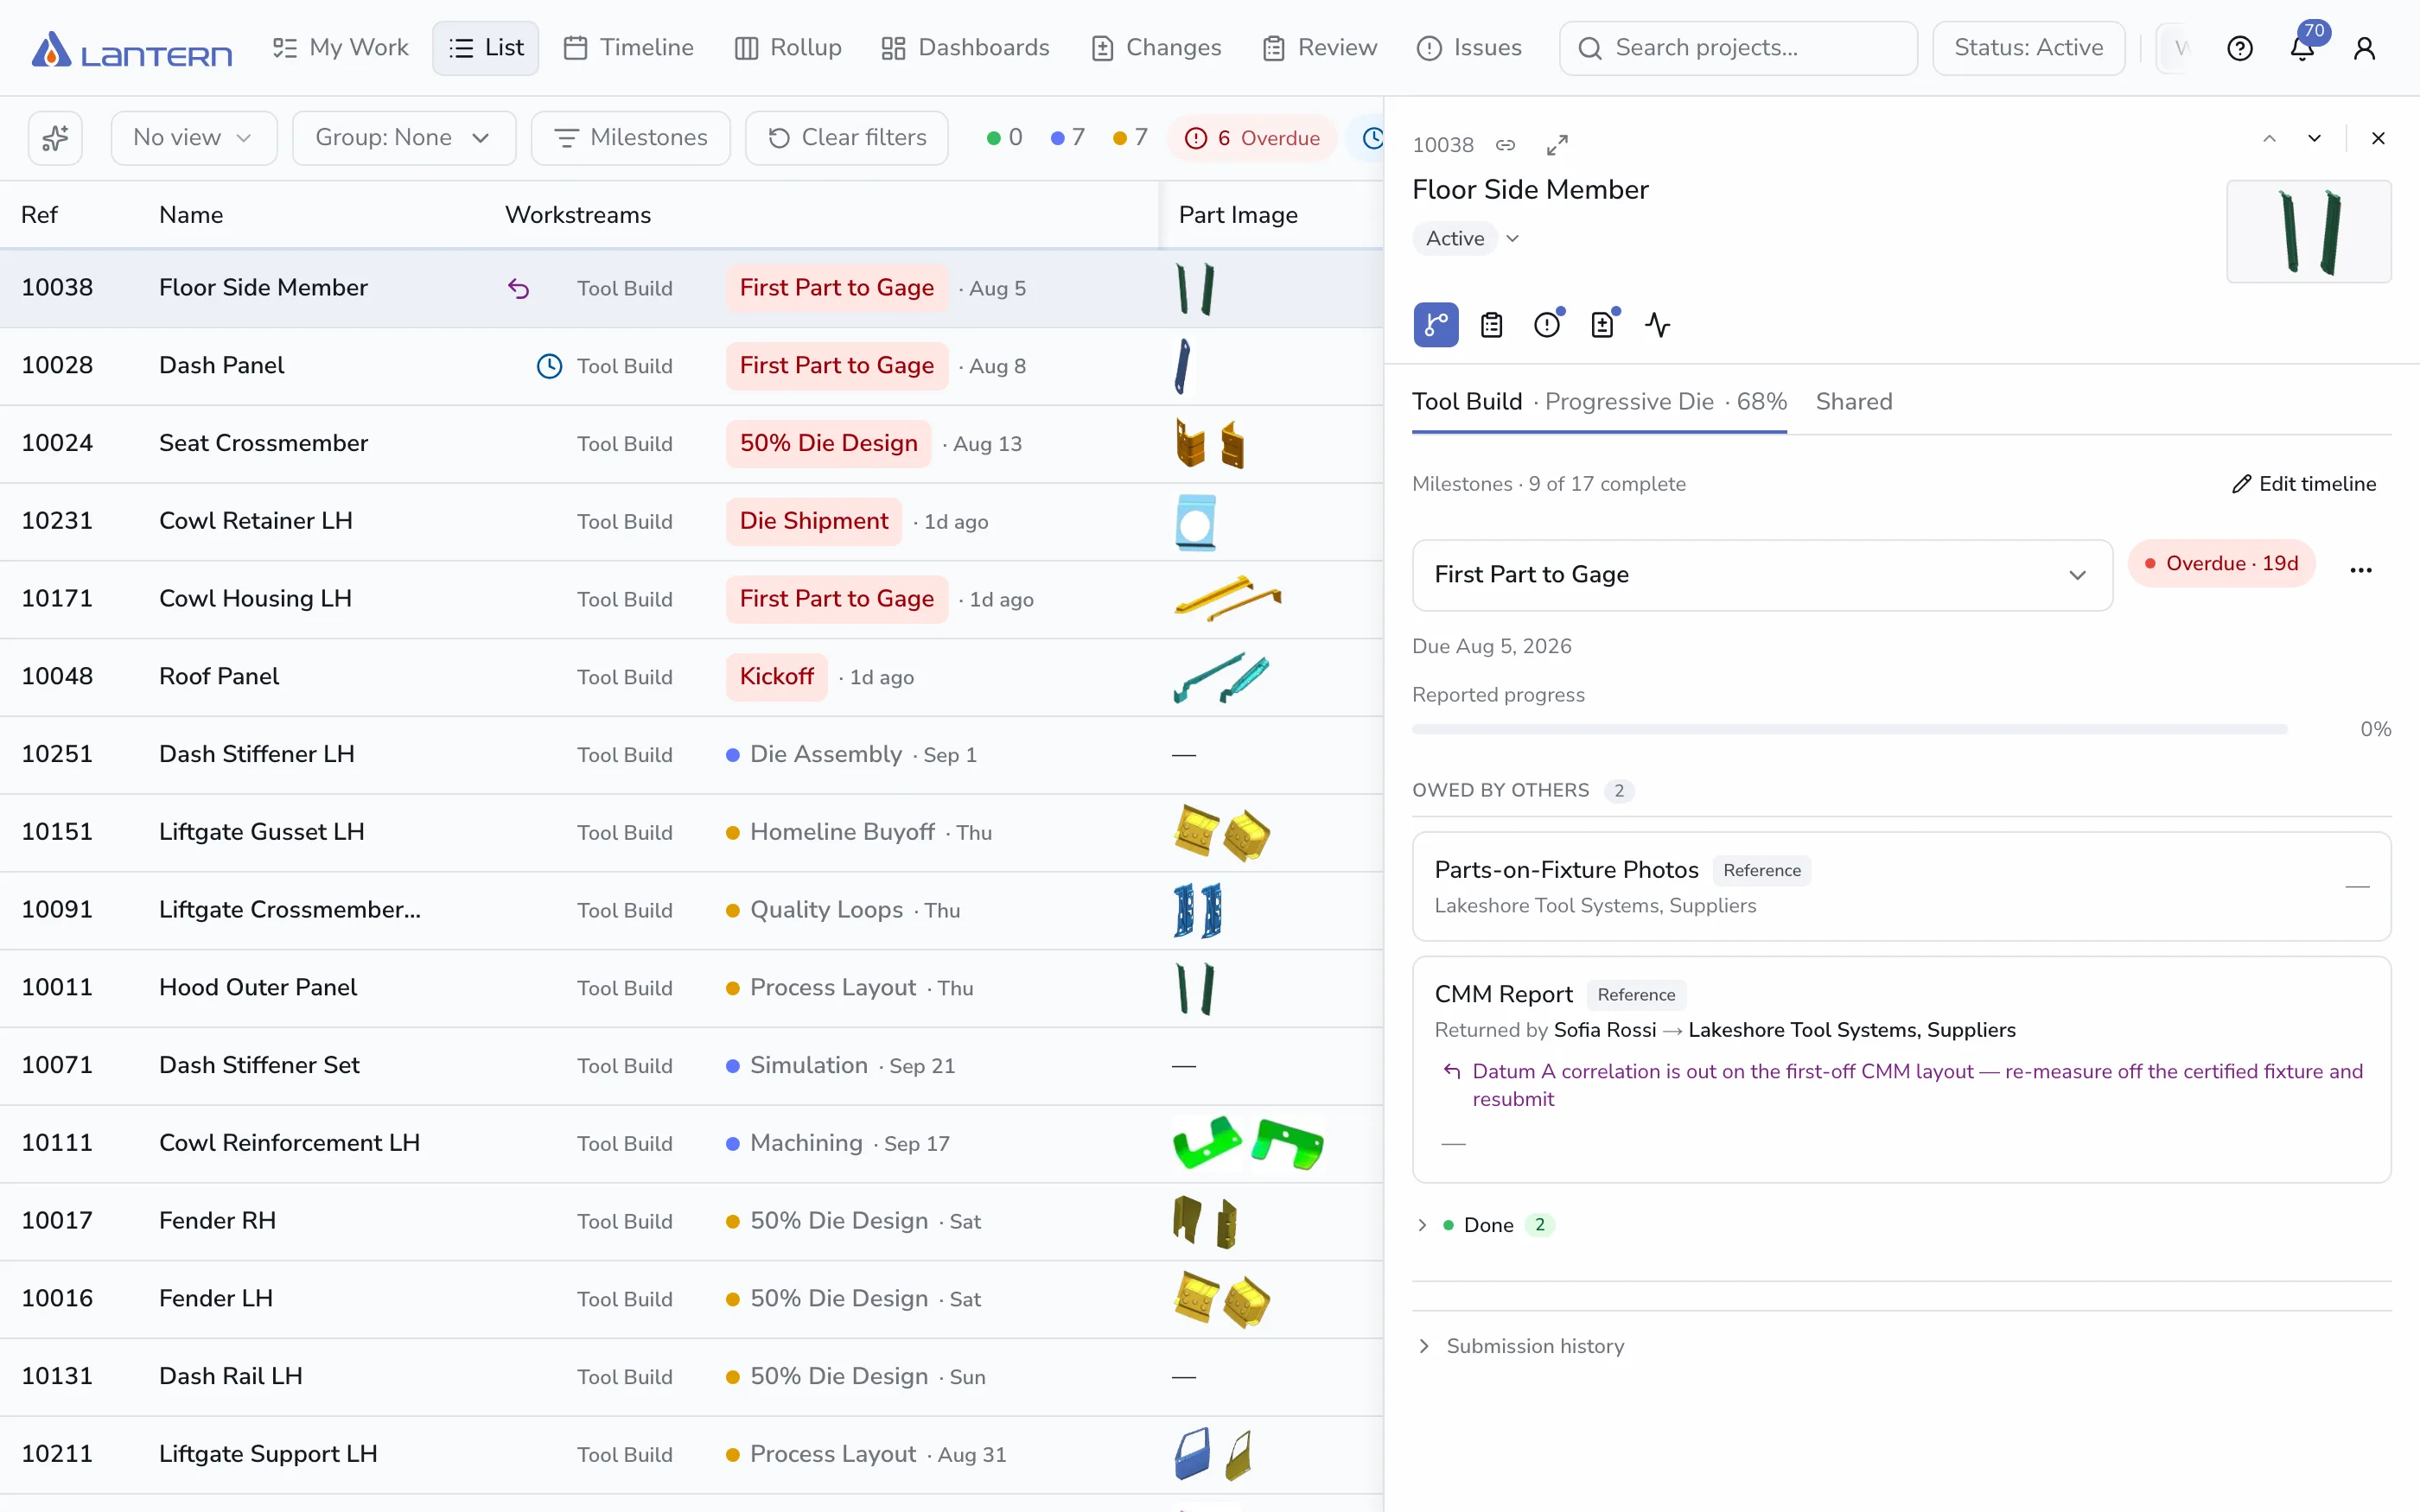The image size is (2420, 1512).
Task: Filter by orange status count 7
Action: (x=1130, y=138)
